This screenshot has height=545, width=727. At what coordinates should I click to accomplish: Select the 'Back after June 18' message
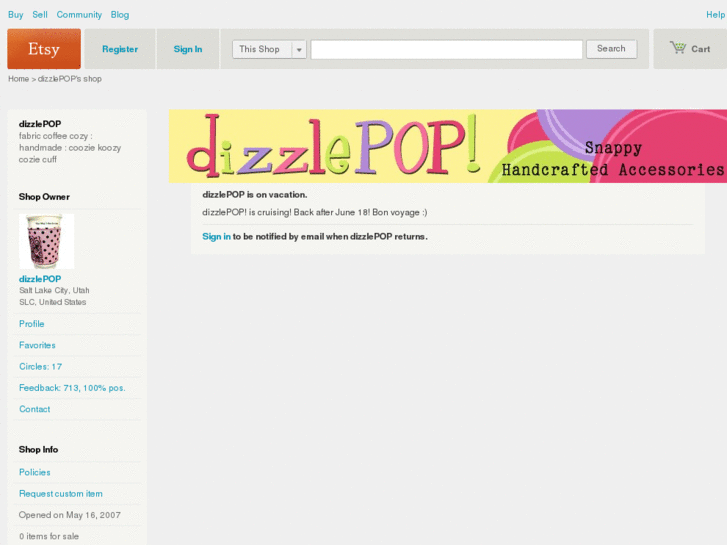[315, 212]
